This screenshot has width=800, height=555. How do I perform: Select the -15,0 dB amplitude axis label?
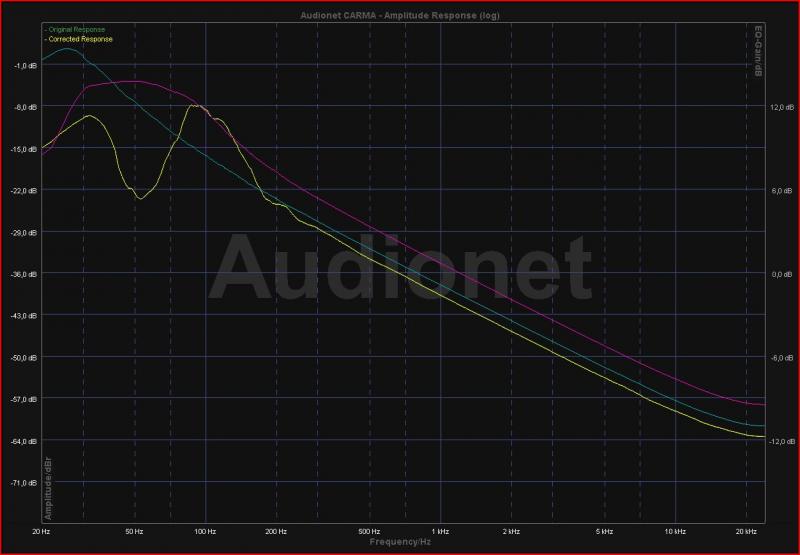(x=24, y=149)
